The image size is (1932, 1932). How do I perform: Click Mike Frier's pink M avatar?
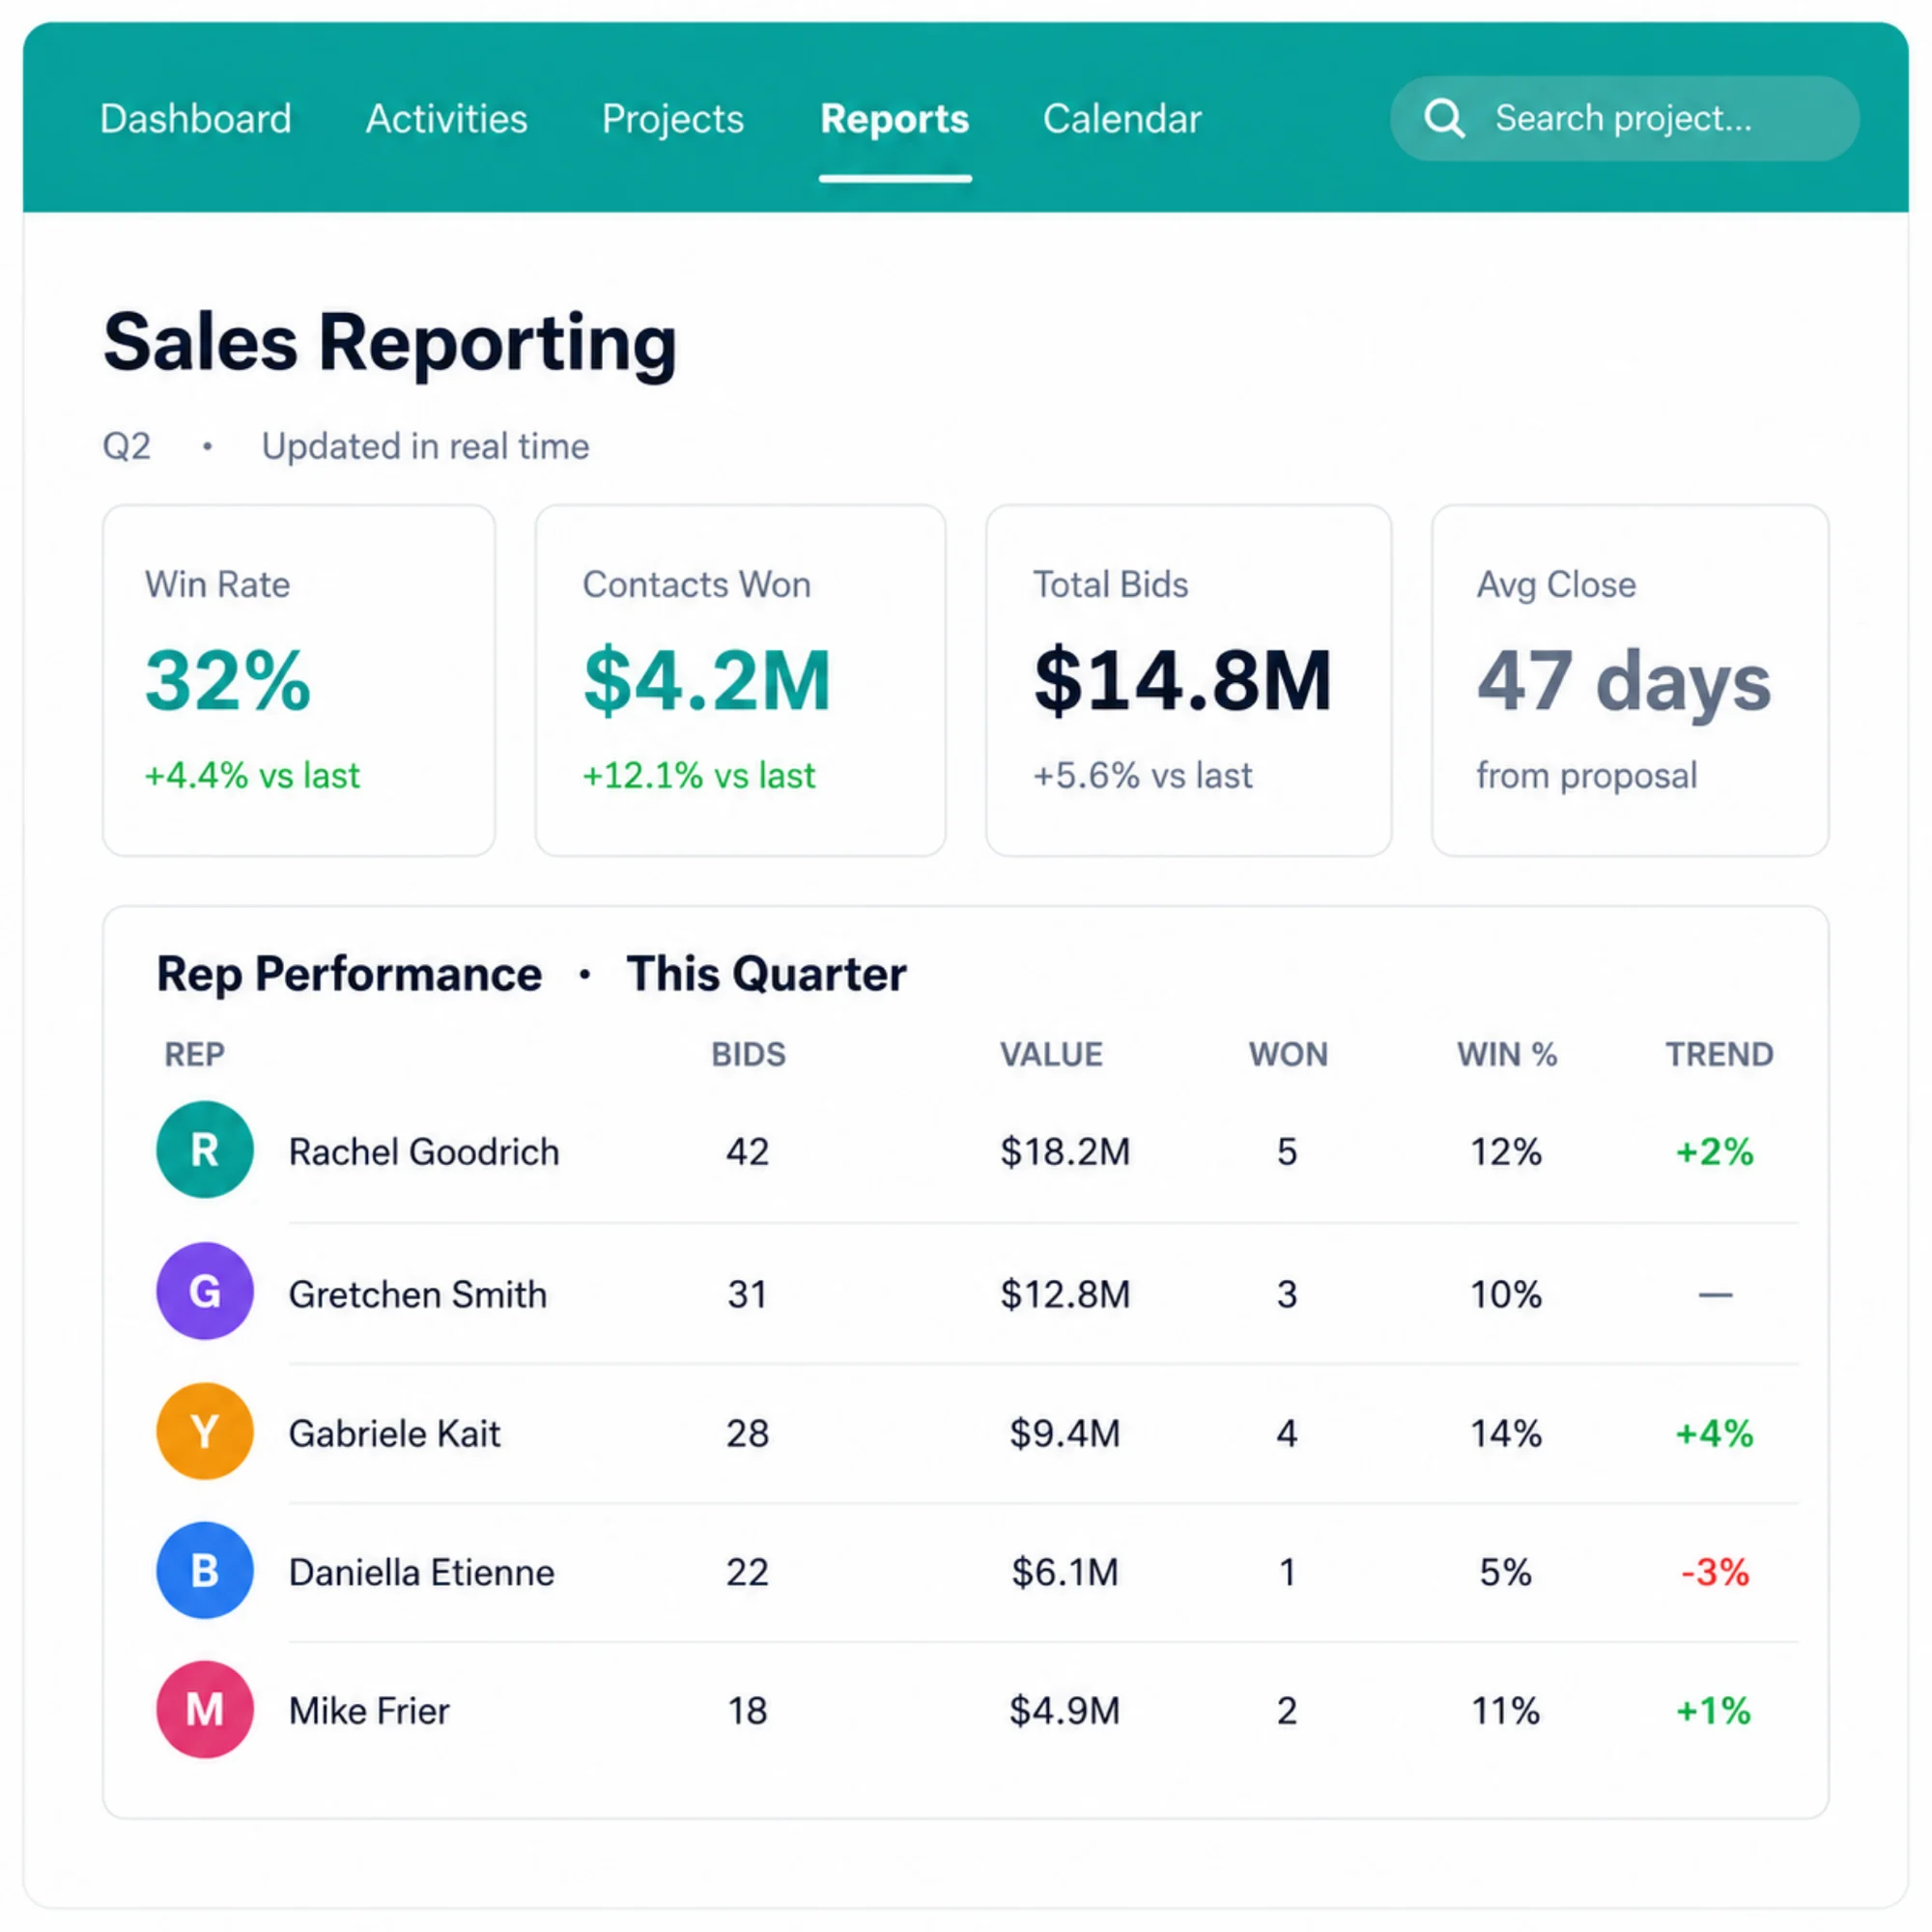pyautogui.click(x=205, y=1709)
